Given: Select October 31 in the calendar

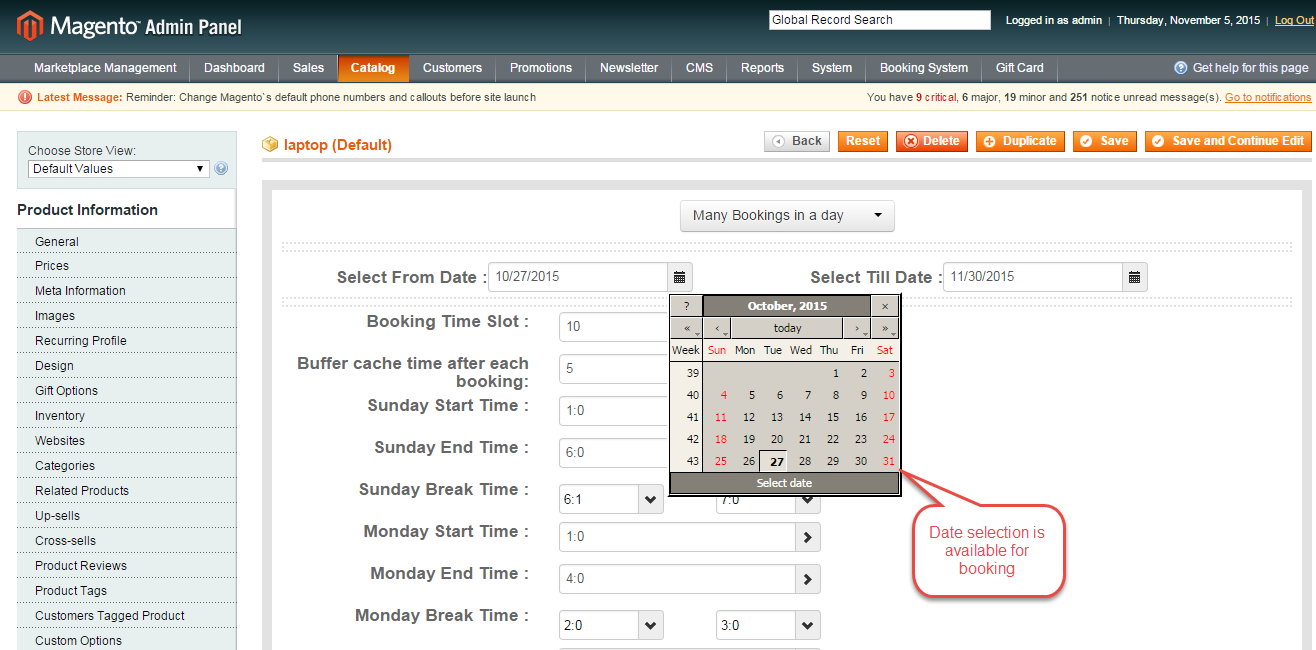Looking at the screenshot, I should pos(886,461).
